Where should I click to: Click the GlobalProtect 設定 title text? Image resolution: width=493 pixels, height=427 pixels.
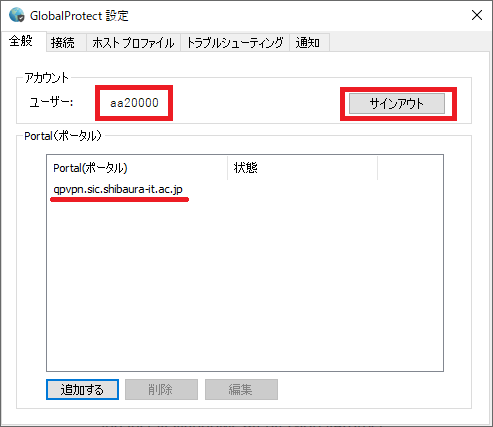[x=79, y=16]
